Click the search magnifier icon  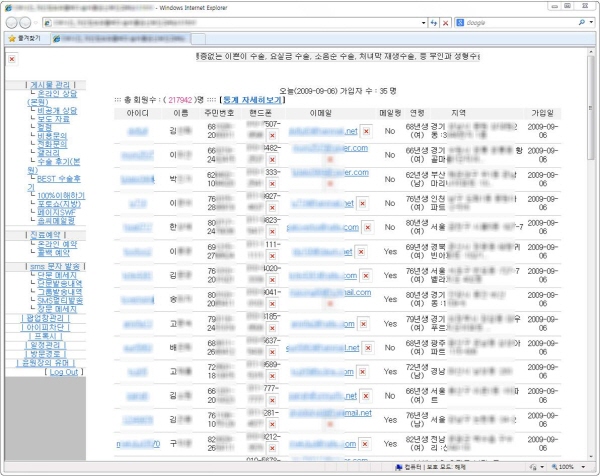pos(581,21)
